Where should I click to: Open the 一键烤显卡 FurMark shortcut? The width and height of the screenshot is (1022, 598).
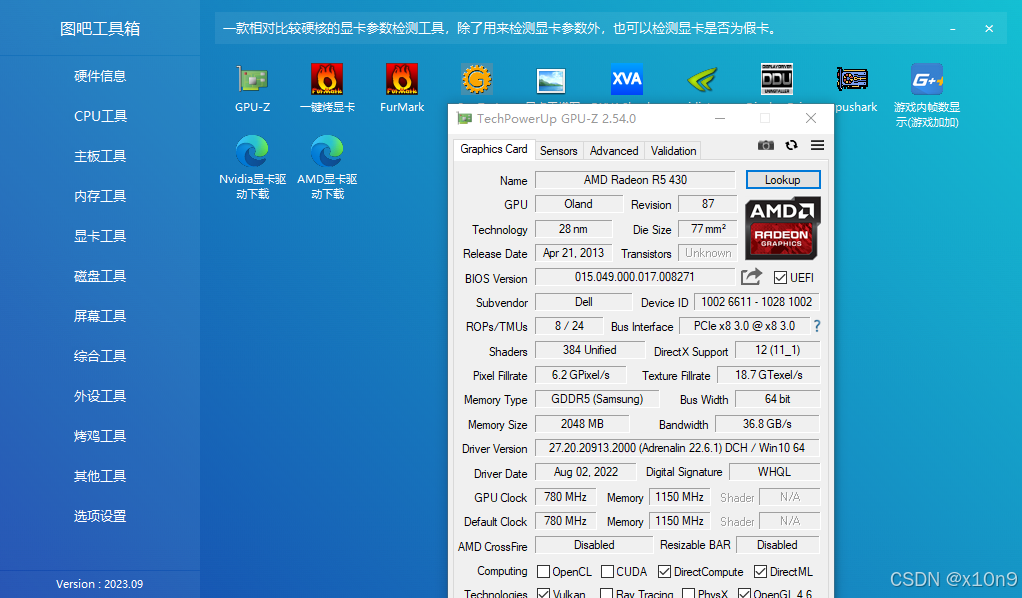click(327, 80)
